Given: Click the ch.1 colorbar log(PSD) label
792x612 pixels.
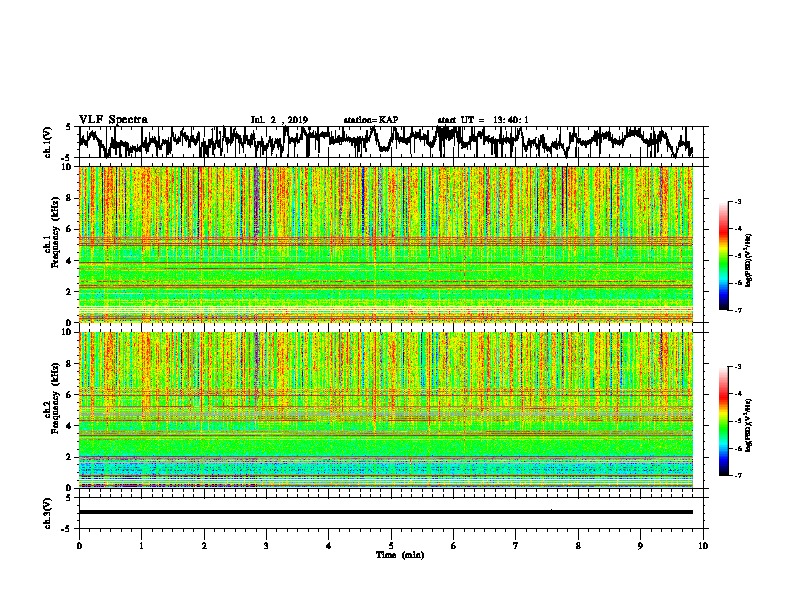Looking at the screenshot, I should point(749,261).
